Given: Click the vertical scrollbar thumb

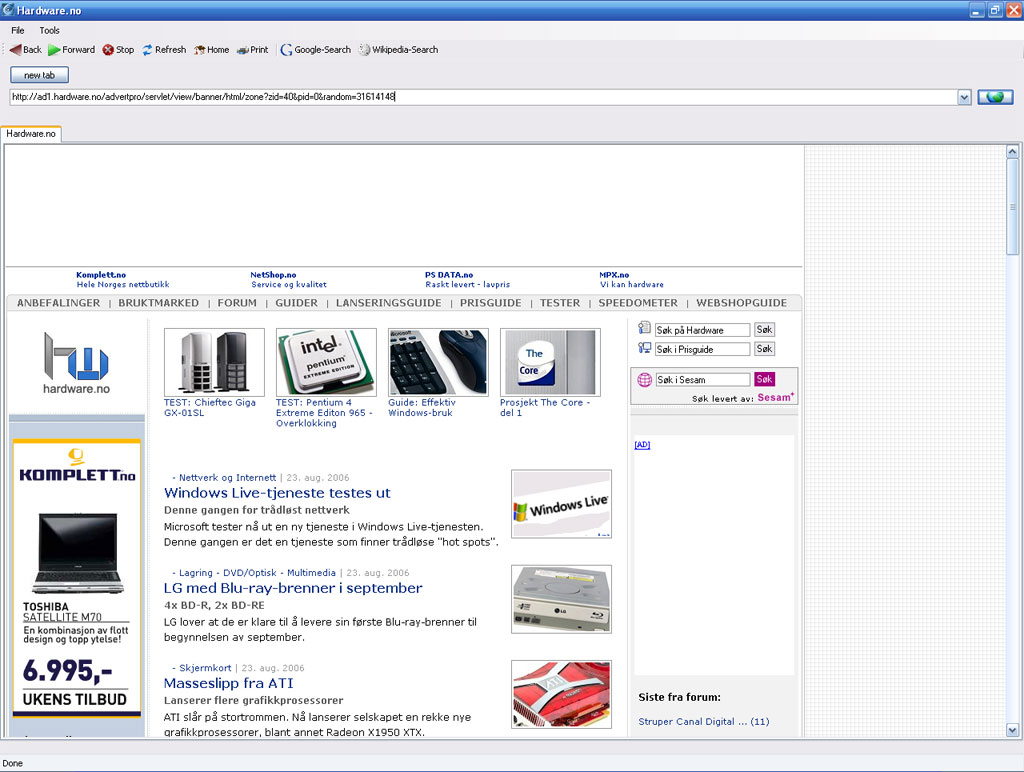Looking at the screenshot, I should [x=1012, y=208].
